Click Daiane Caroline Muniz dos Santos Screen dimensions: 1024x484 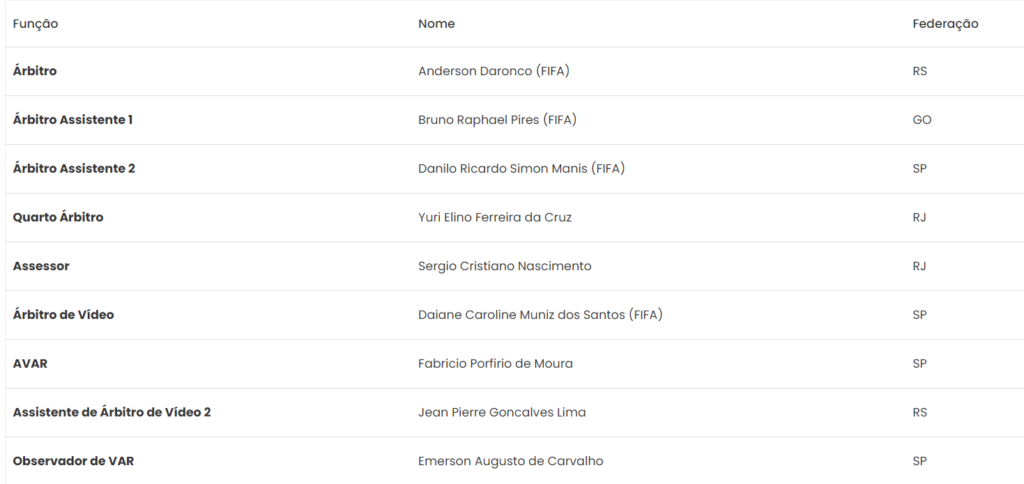pyautogui.click(x=540, y=315)
